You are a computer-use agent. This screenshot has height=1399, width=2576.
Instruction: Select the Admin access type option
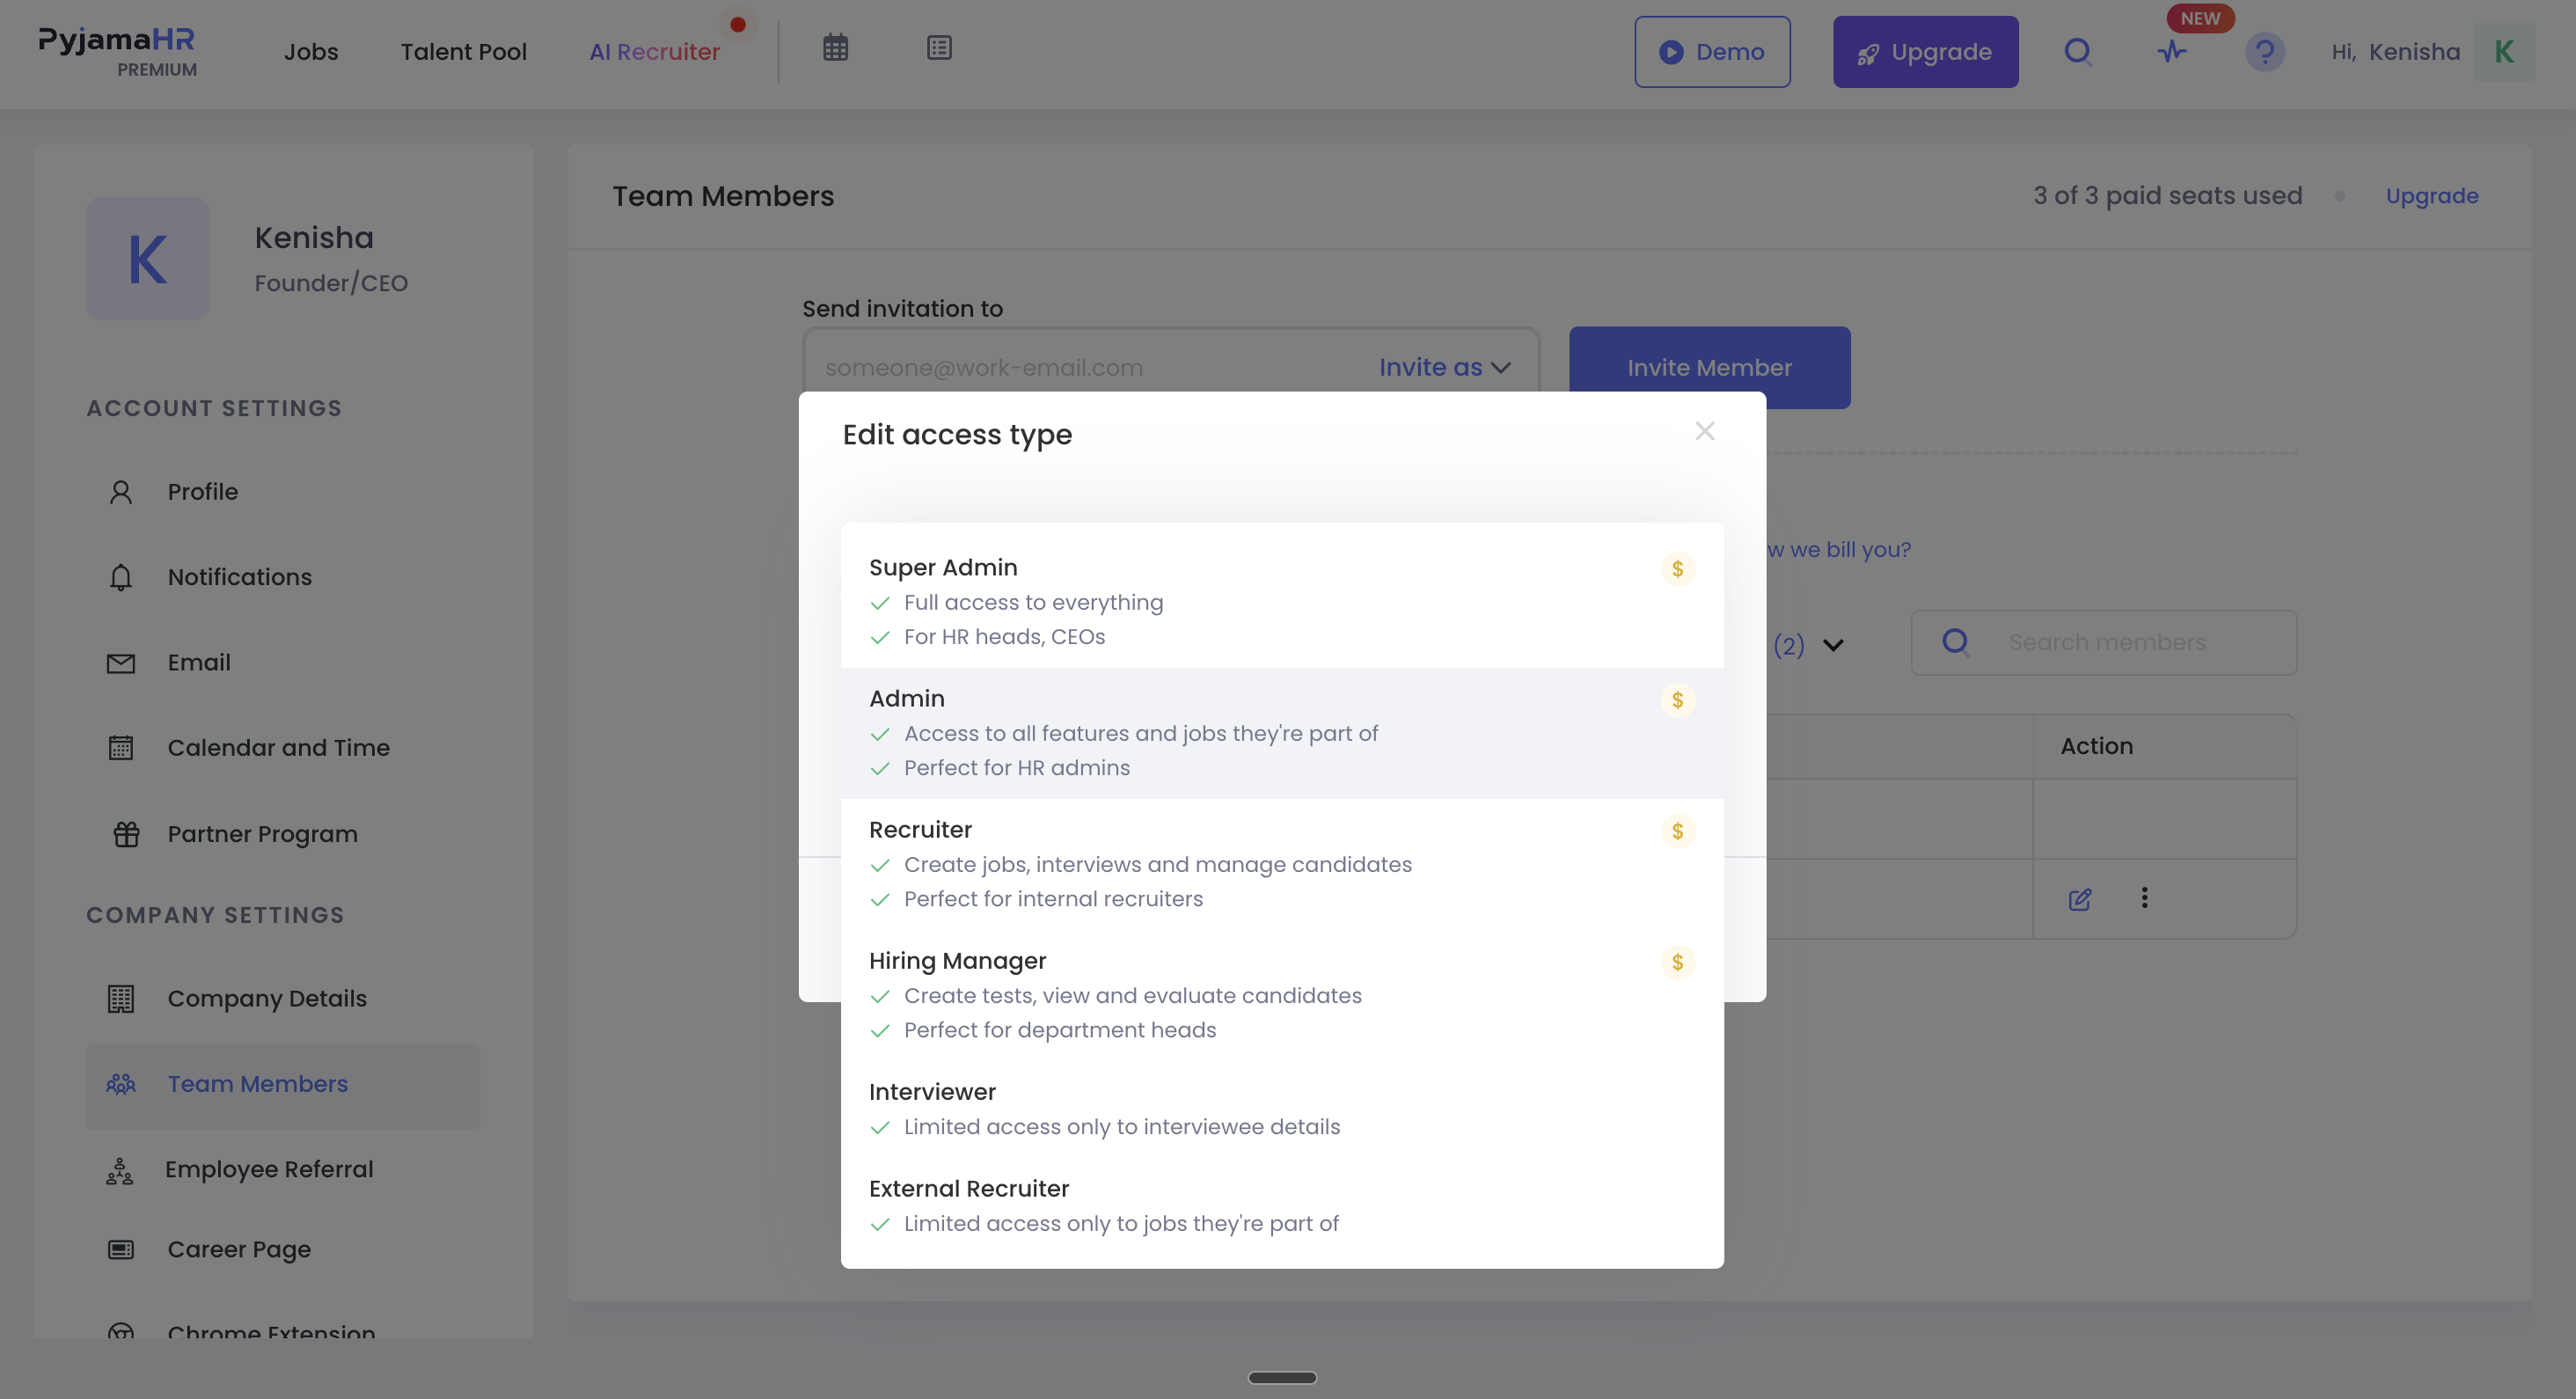(x=1282, y=733)
